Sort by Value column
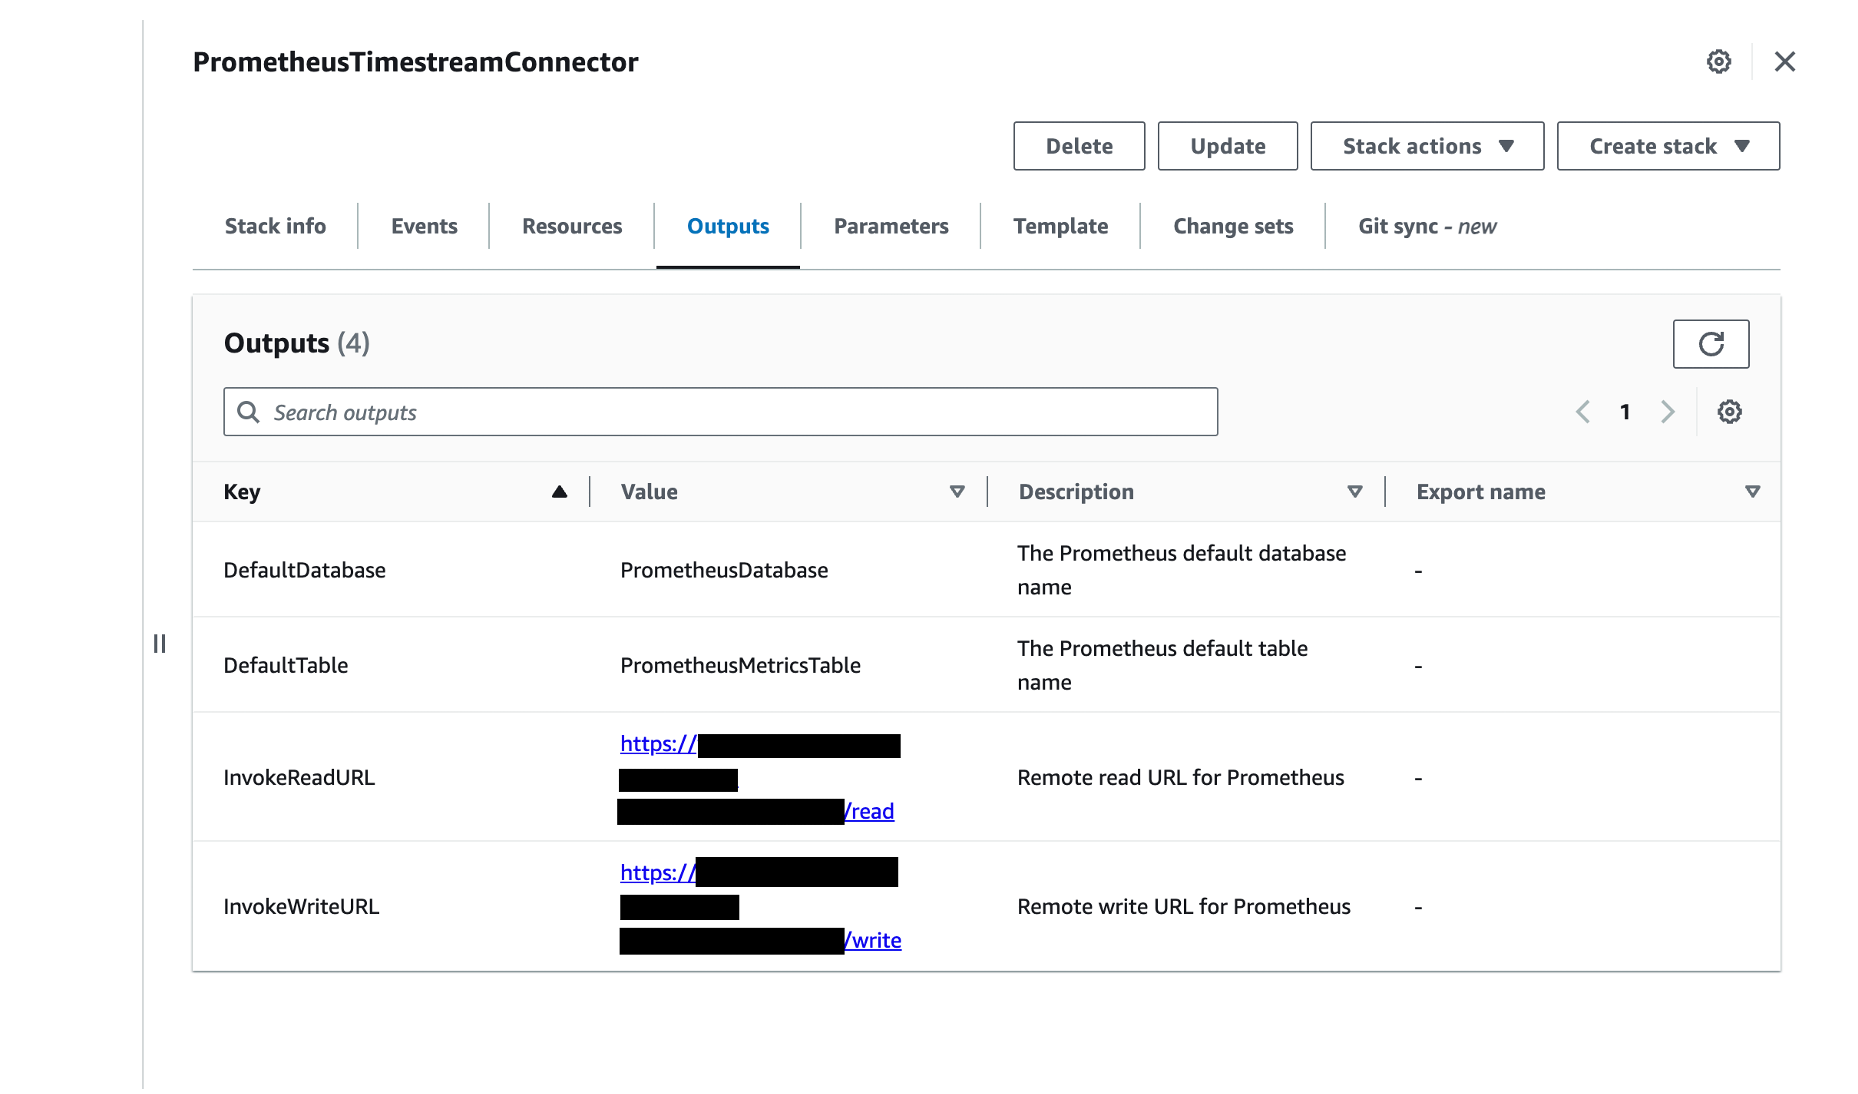The image size is (1858, 1094). [957, 492]
